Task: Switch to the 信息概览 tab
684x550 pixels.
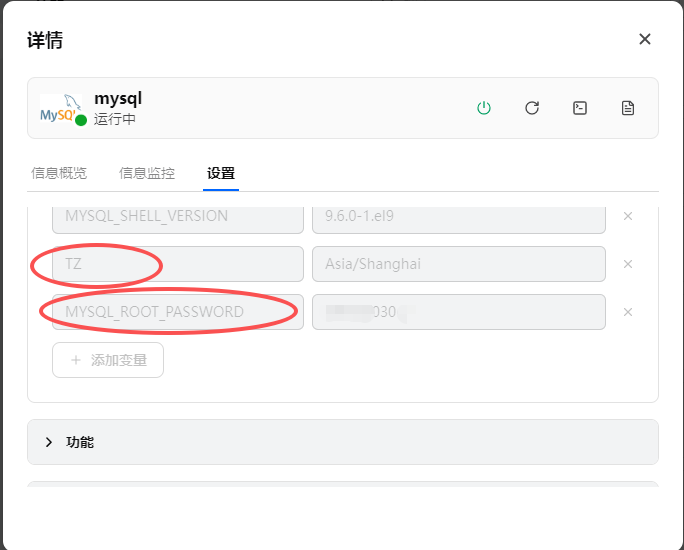Action: coord(59,173)
